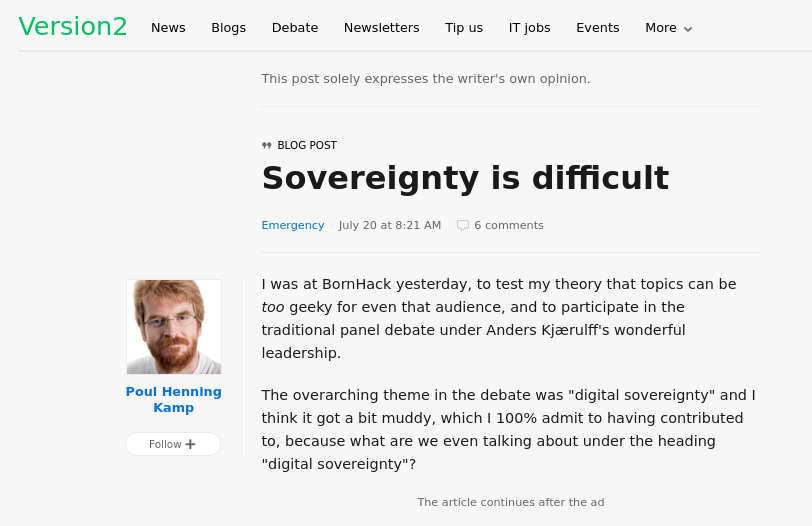Screen dimensions: 812x526
Task: Select Tip us in navigation
Action: (x=464, y=28)
